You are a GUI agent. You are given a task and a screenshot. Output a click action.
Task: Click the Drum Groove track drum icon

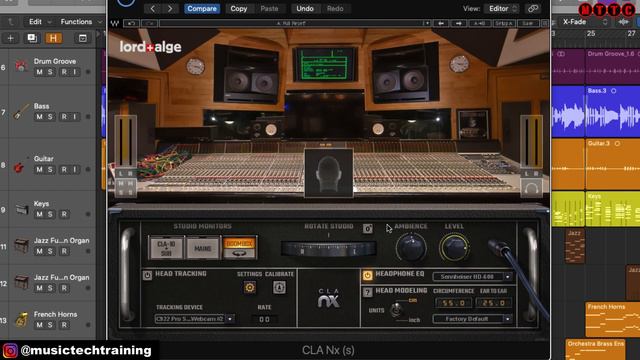point(21,66)
